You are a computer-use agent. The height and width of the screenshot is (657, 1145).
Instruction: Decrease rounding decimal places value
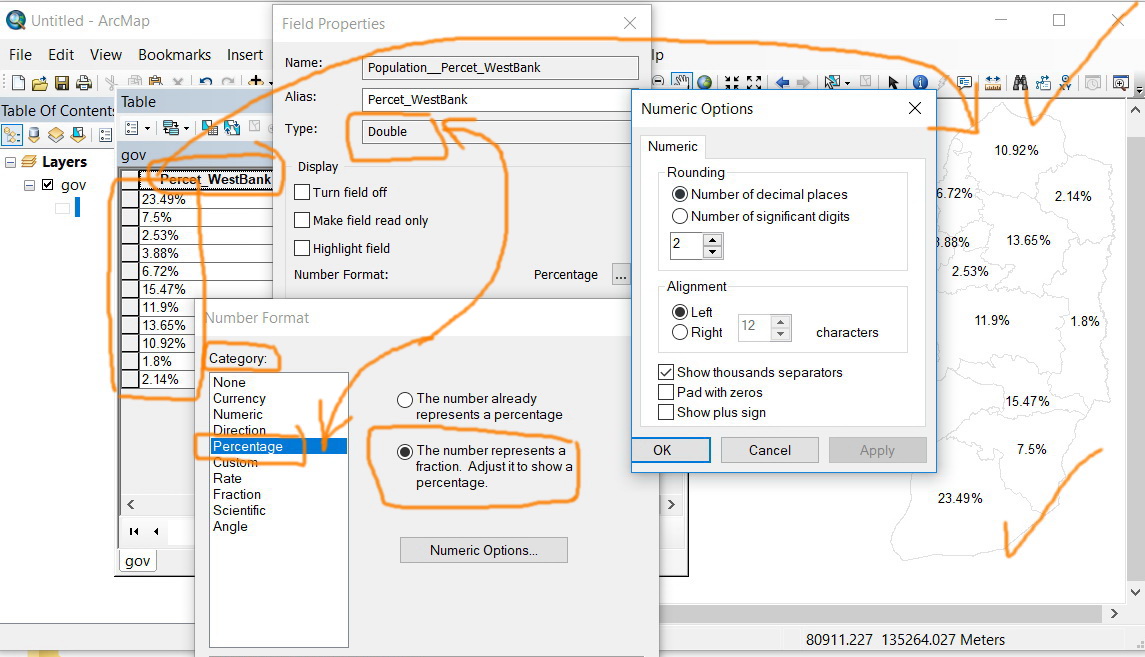tap(713, 251)
